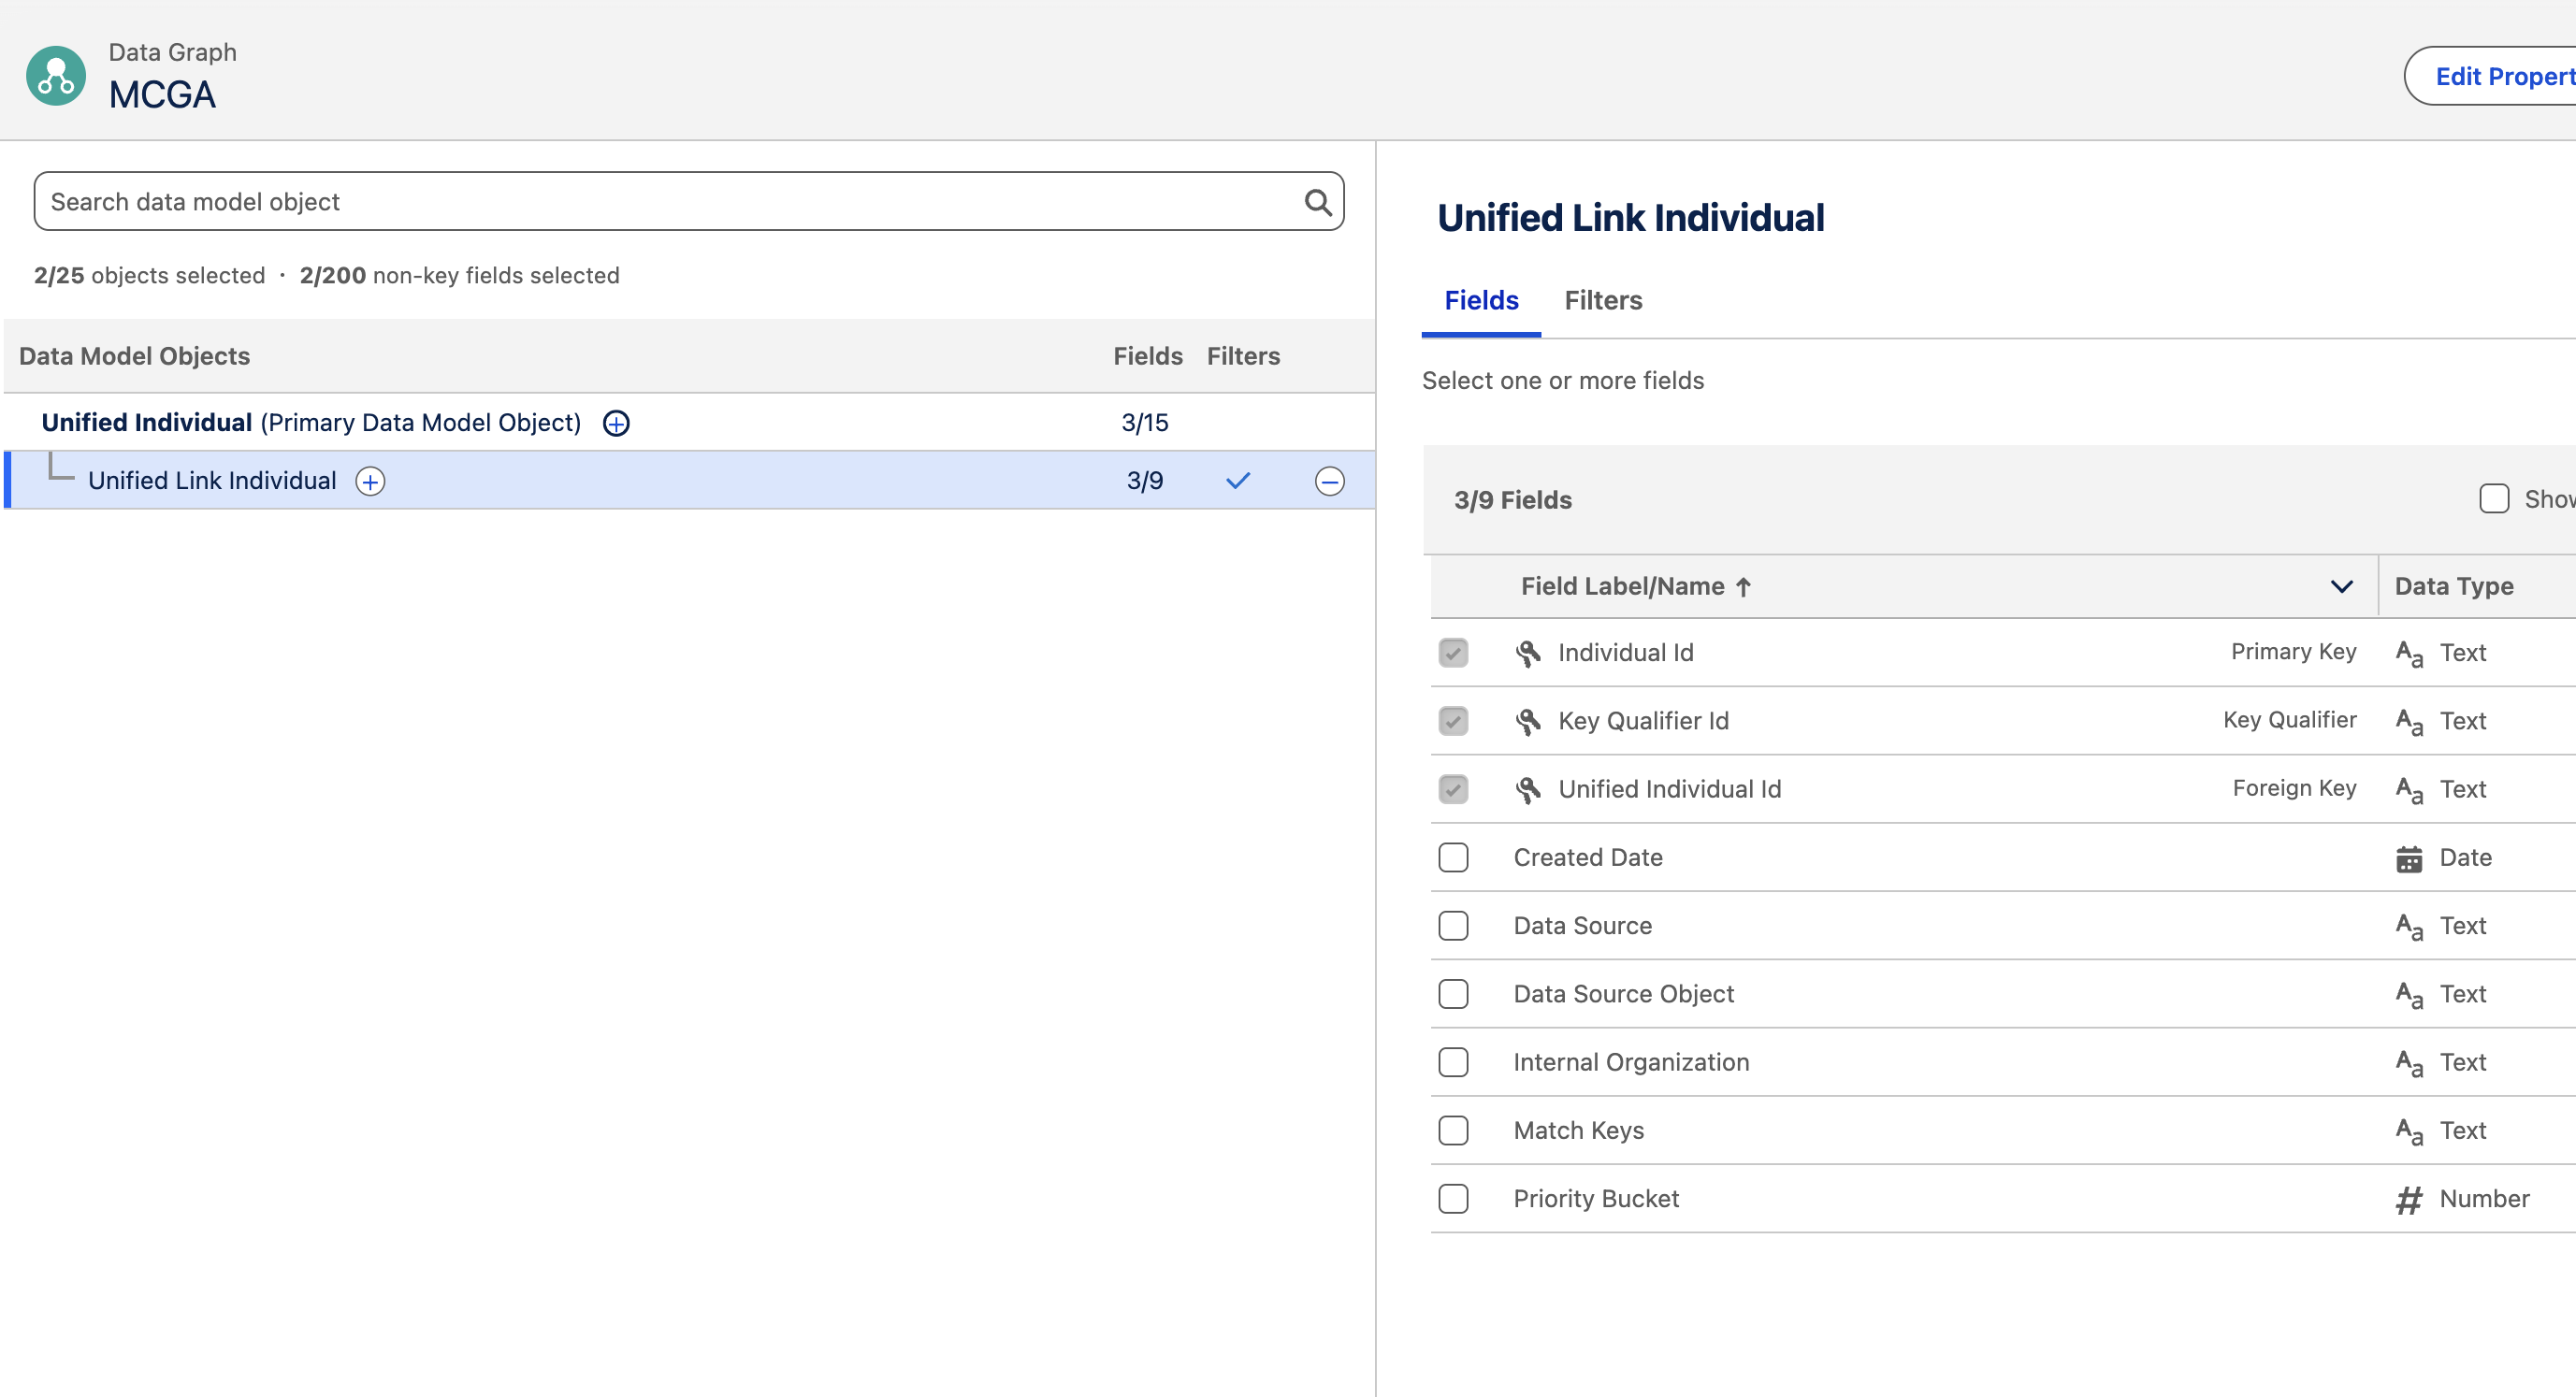Image resolution: width=2576 pixels, height=1397 pixels.
Task: Click the search magnifier icon
Action: click(x=1317, y=202)
